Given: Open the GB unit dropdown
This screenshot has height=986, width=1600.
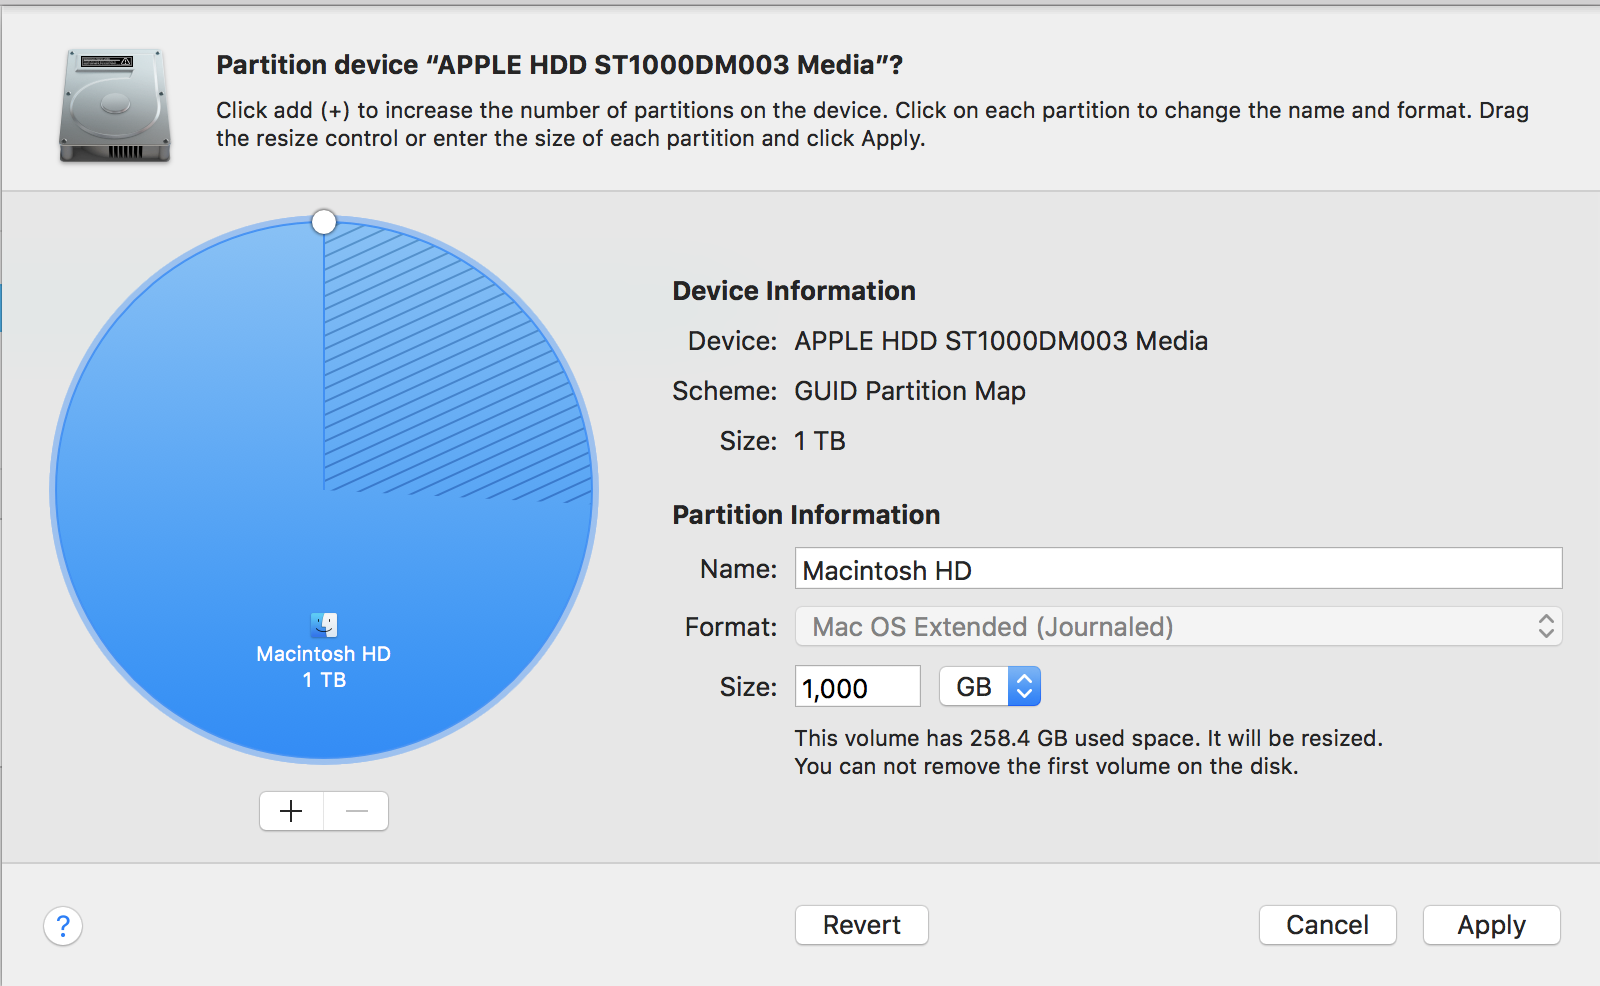Looking at the screenshot, I should coord(1024,686).
